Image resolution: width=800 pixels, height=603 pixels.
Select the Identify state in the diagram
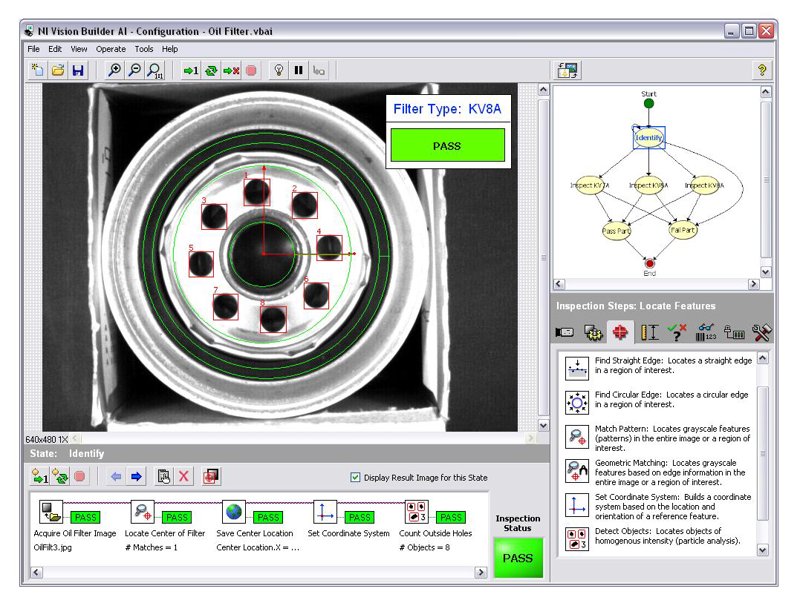coord(648,138)
